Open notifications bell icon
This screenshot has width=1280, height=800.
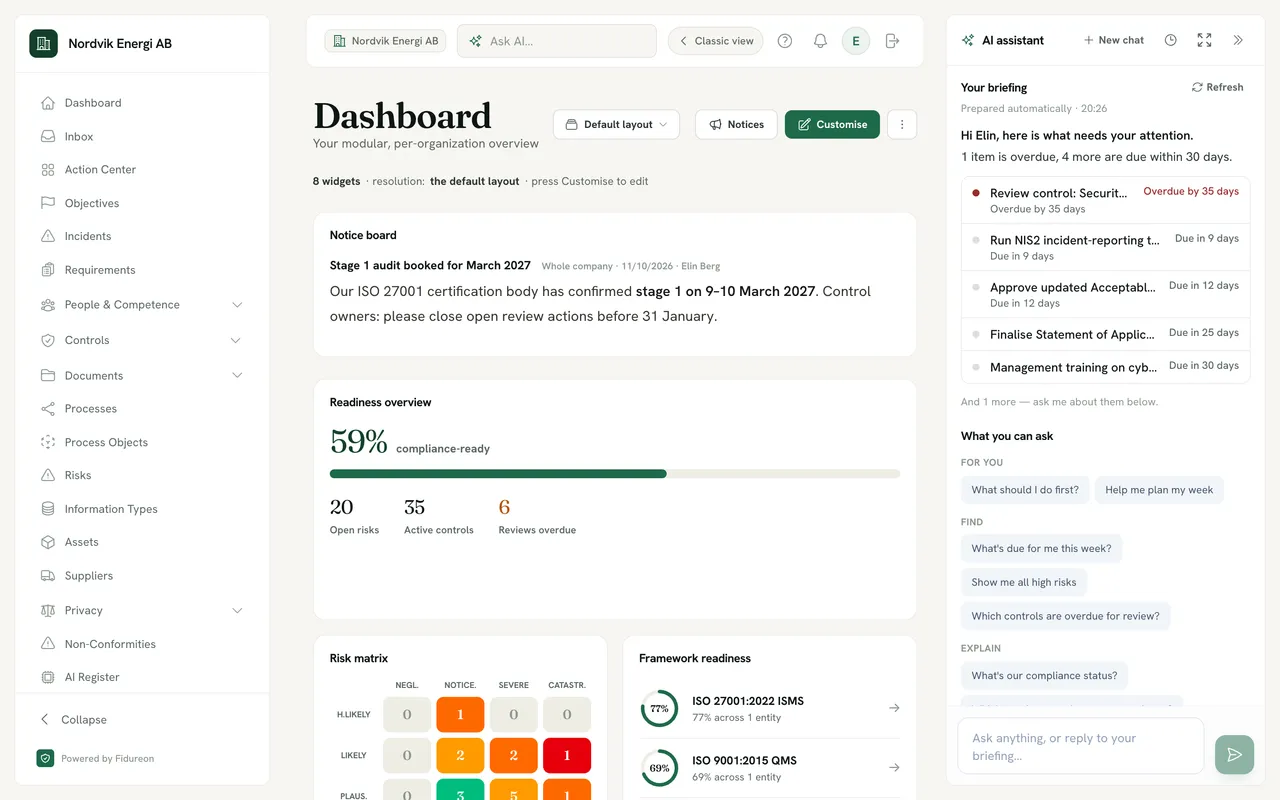pyautogui.click(x=820, y=41)
